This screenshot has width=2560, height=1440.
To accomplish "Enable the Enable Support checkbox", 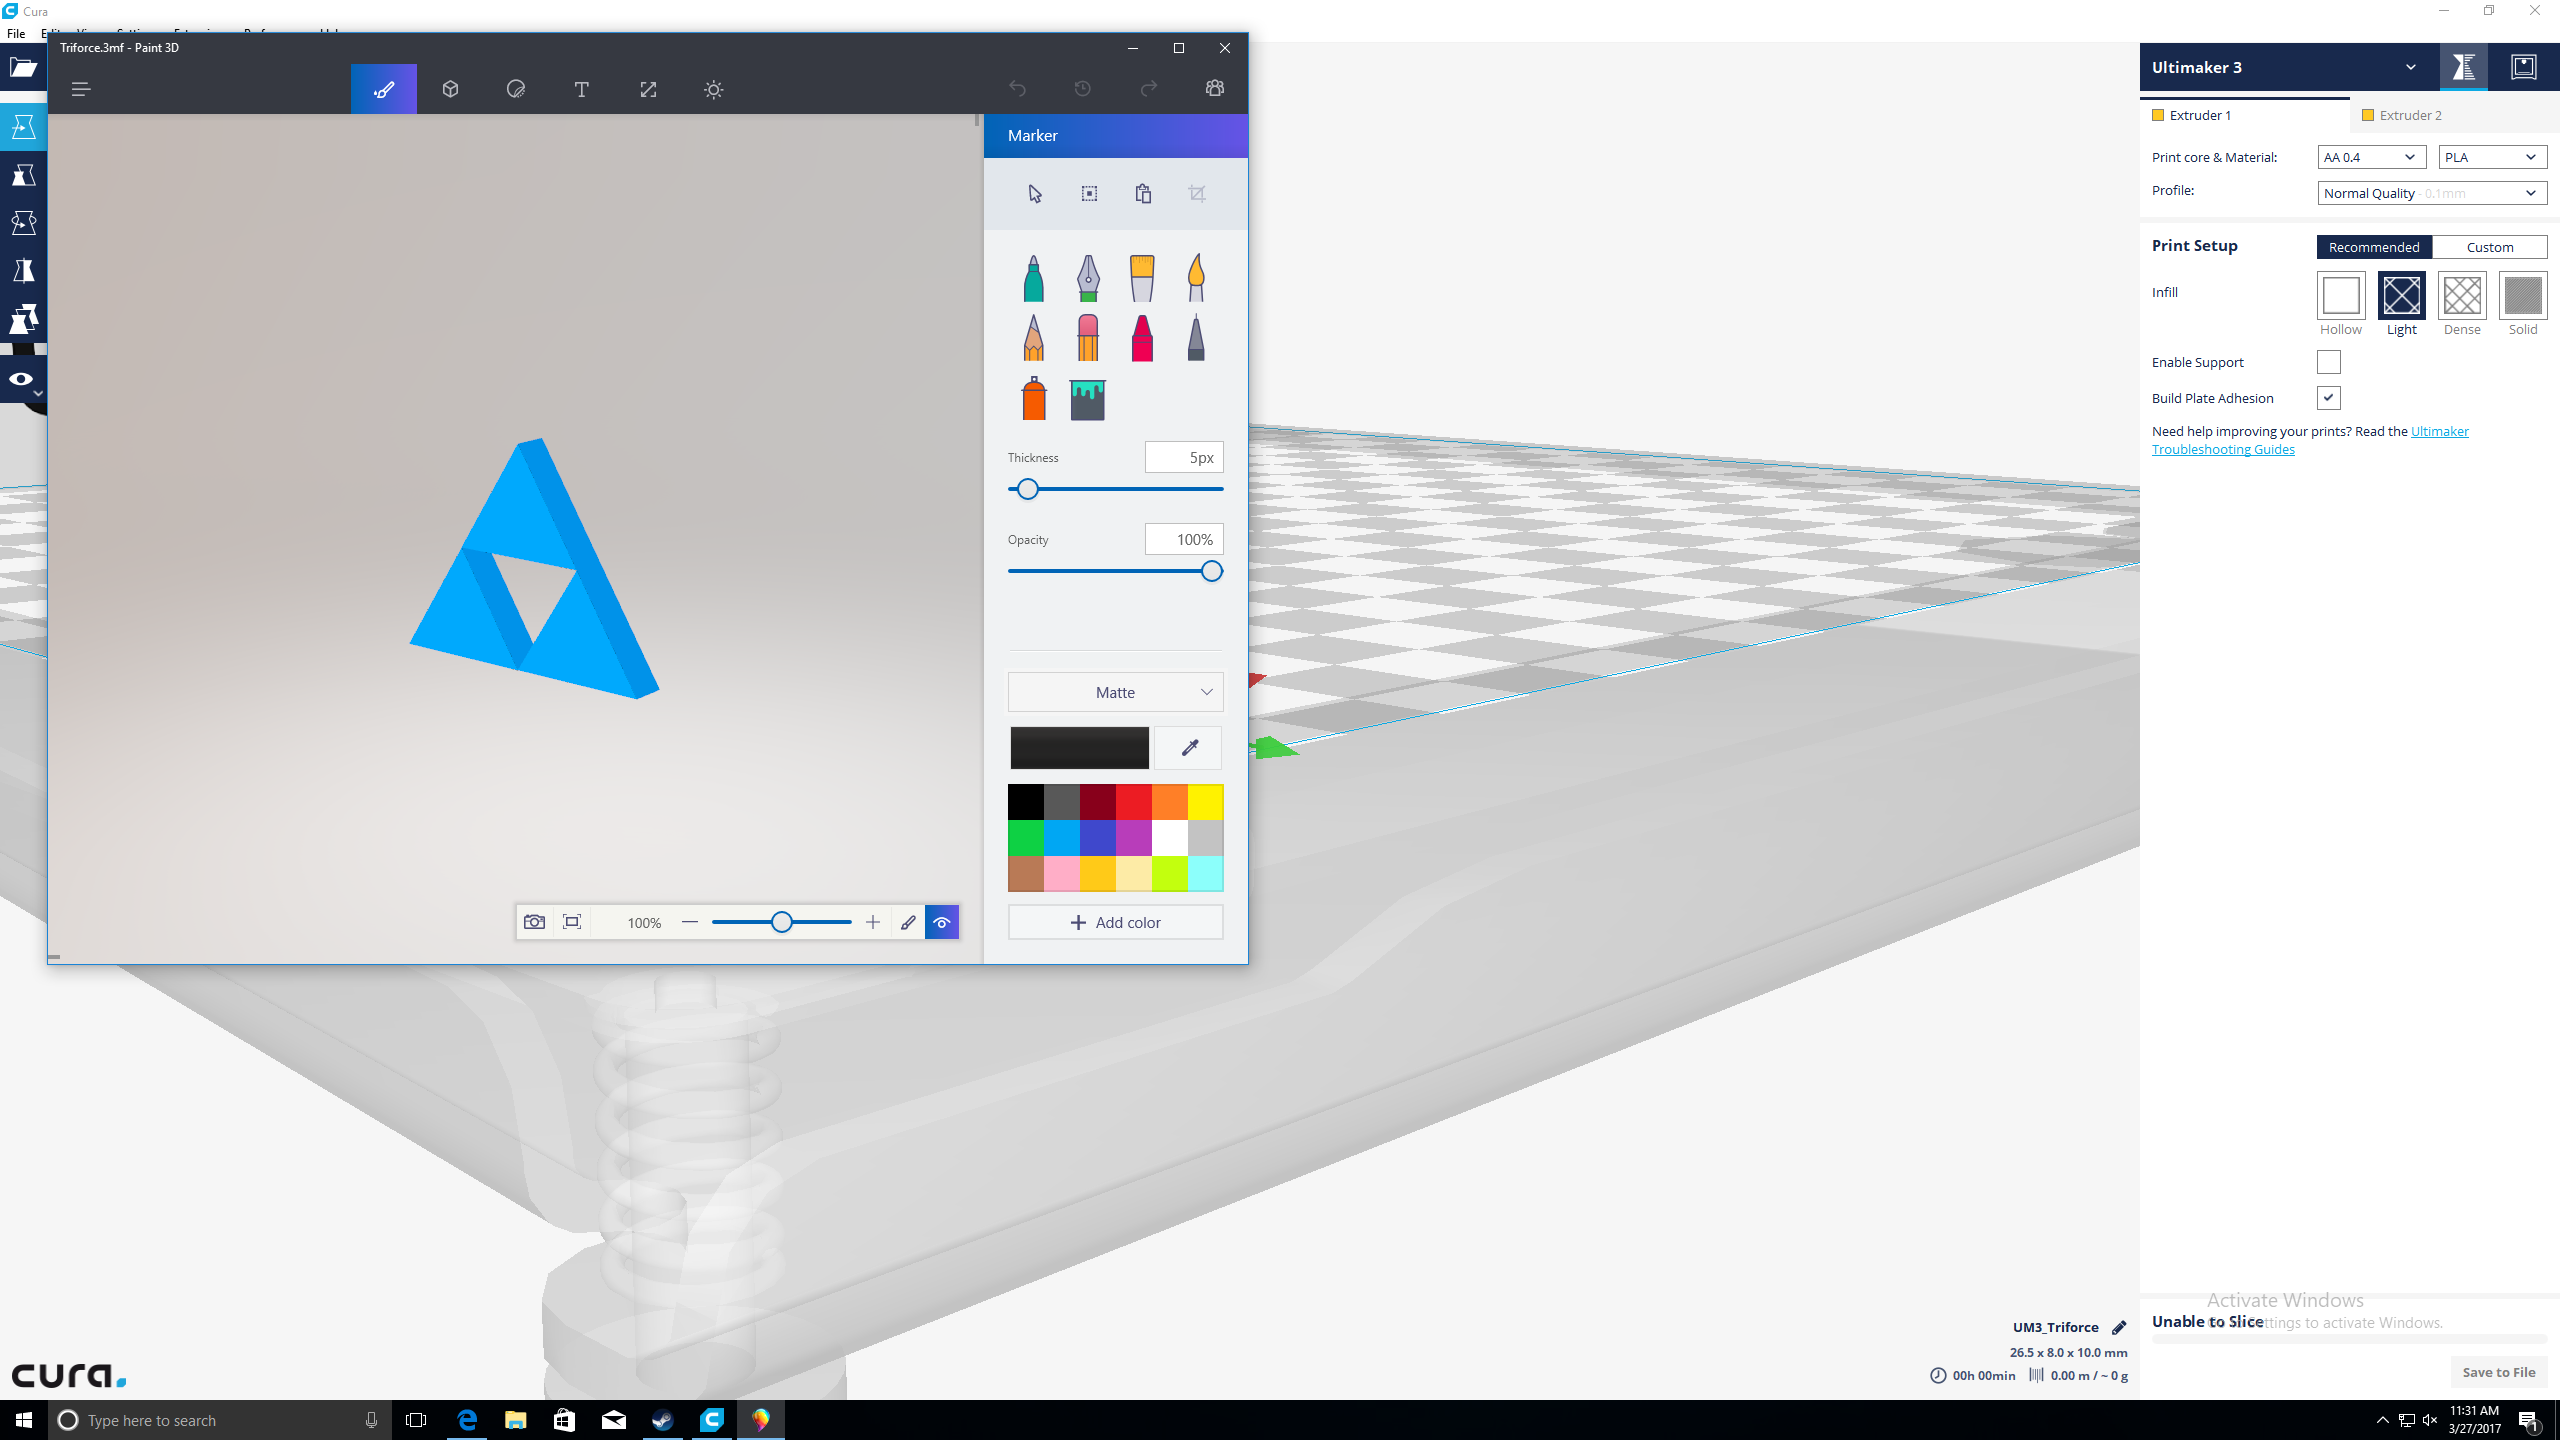I will tap(2329, 362).
